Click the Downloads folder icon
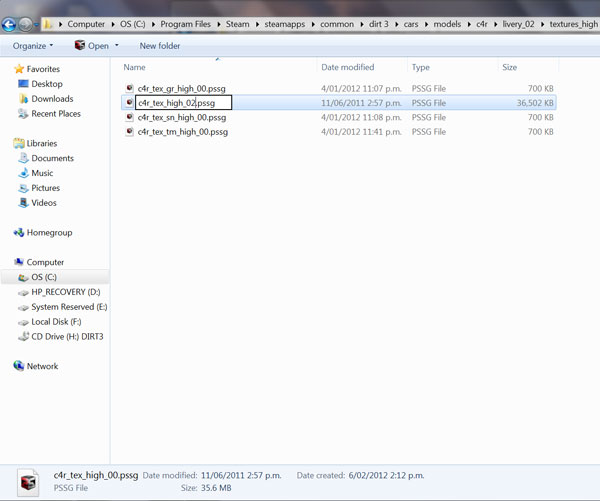 (x=23, y=99)
